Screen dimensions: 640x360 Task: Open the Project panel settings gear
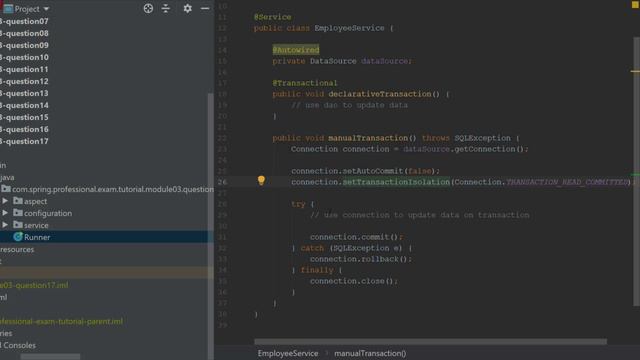click(x=187, y=8)
